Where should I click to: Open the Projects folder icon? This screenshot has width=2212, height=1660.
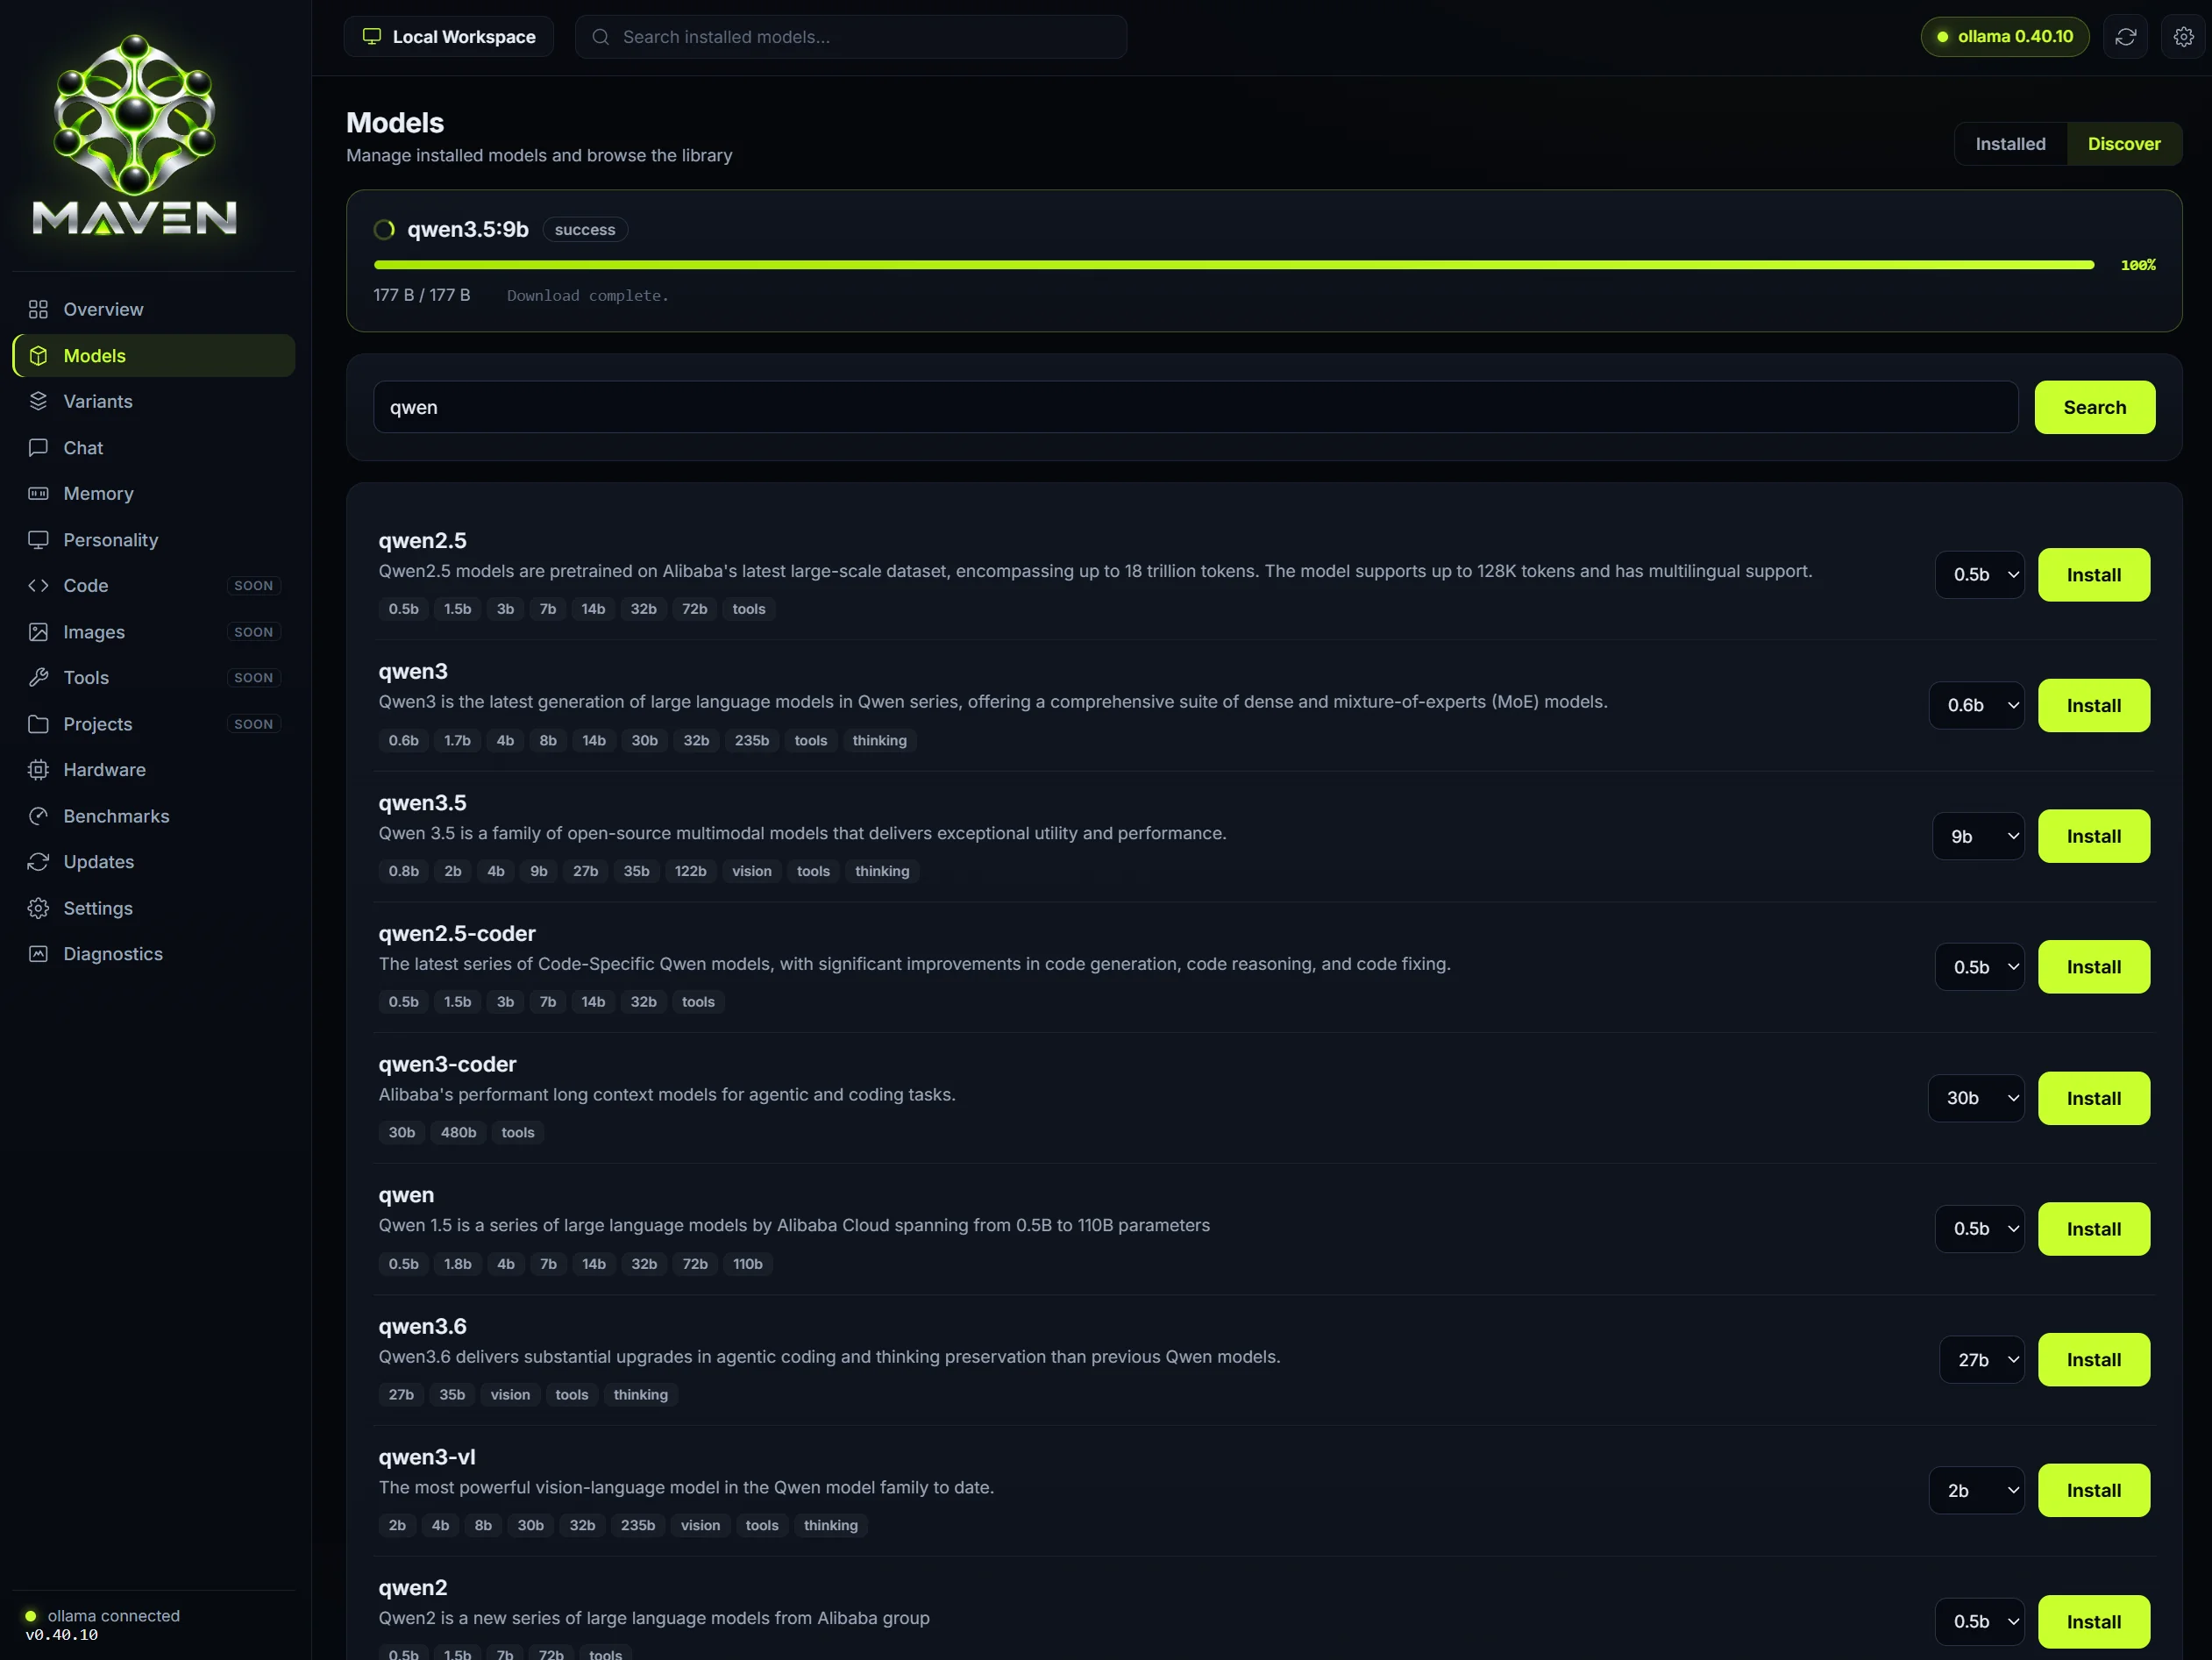38,724
